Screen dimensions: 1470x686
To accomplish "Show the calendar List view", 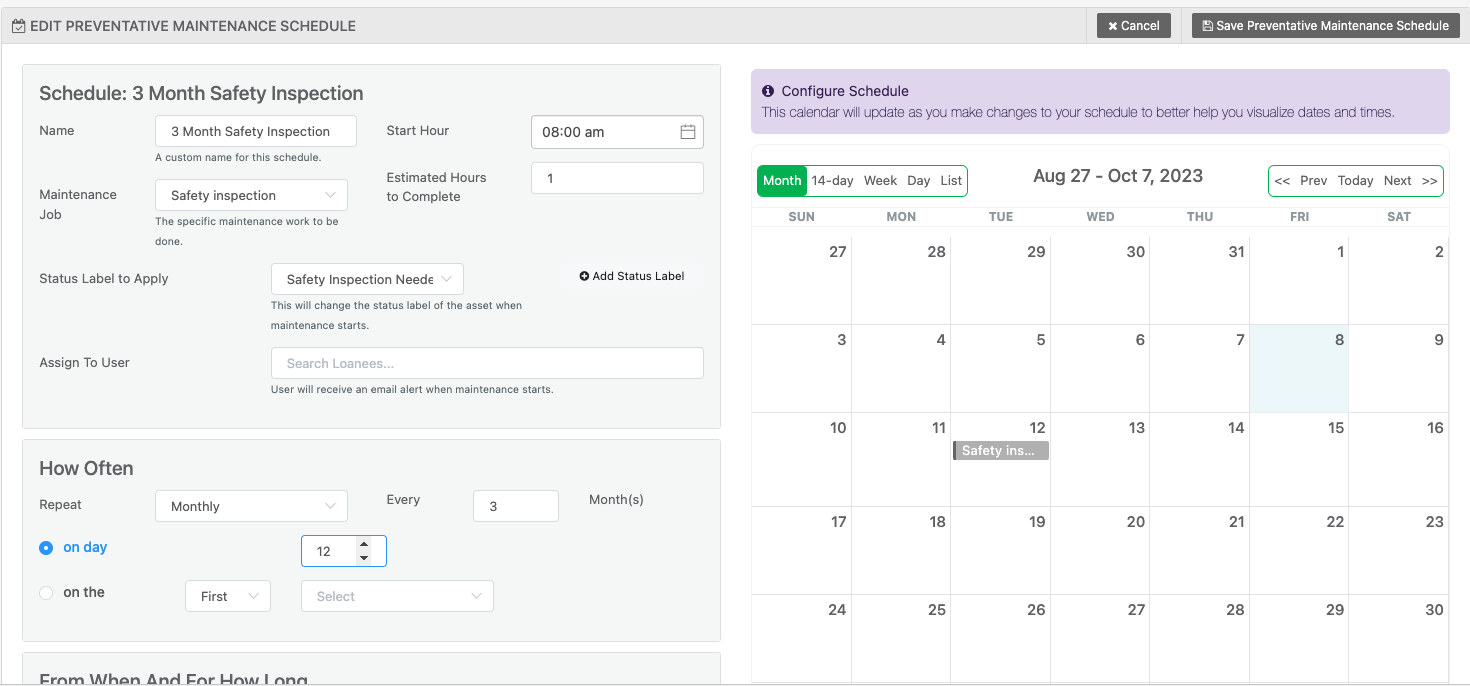I will point(951,181).
